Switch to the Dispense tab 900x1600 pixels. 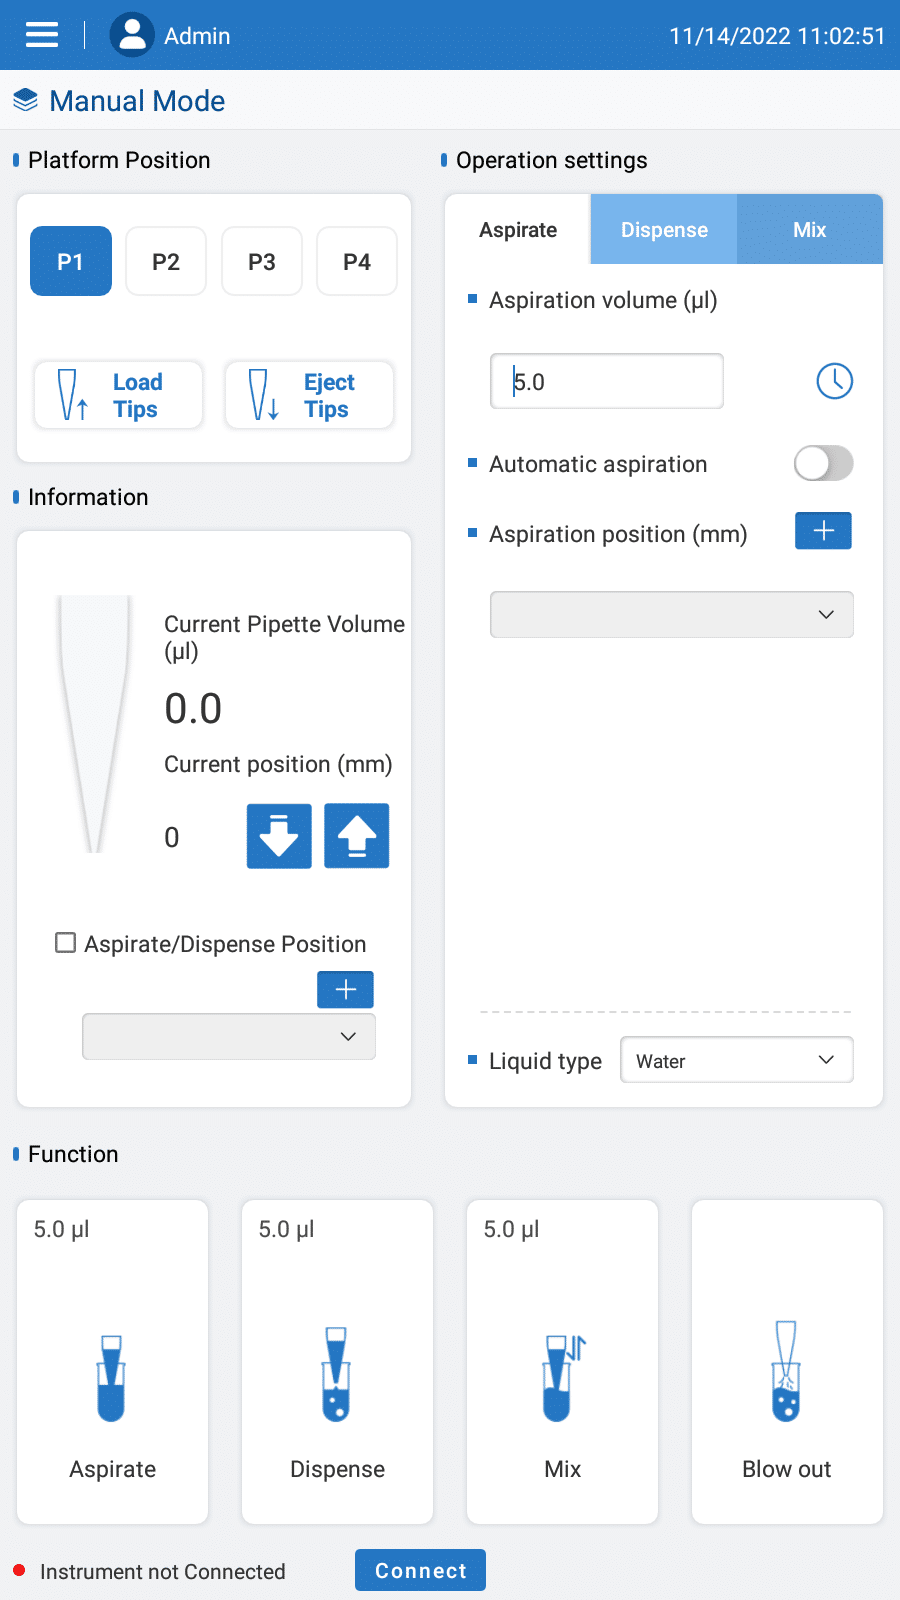coord(664,230)
